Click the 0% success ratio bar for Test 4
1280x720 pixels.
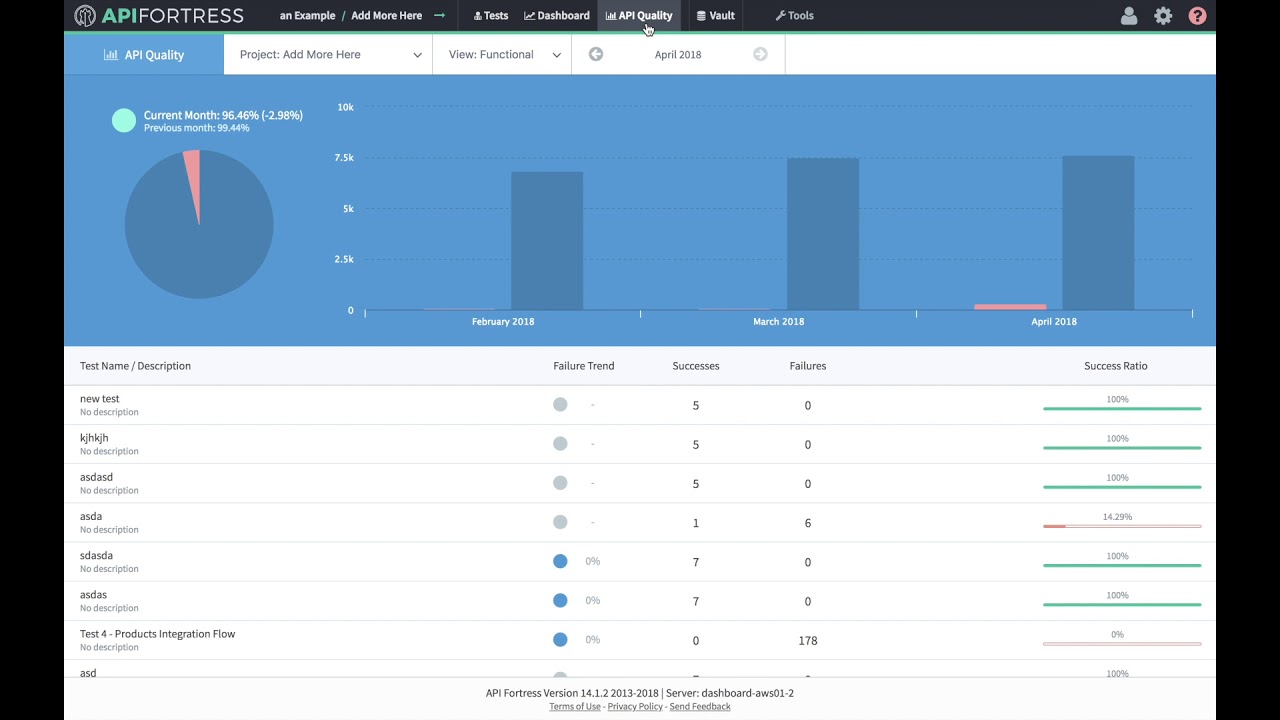pyautogui.click(x=1122, y=643)
